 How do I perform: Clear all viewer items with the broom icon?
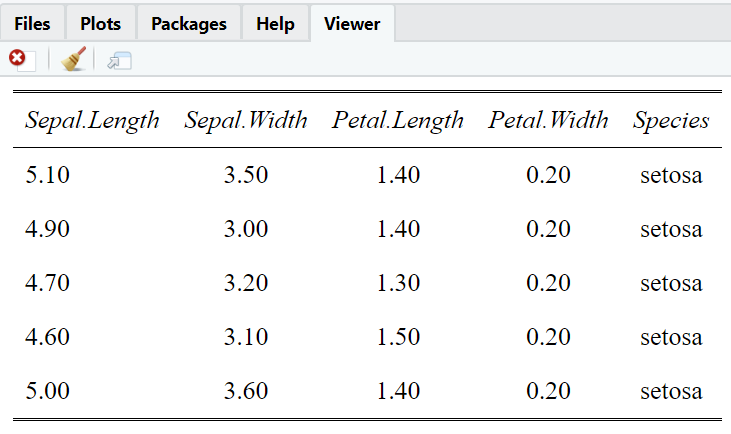pos(72,60)
